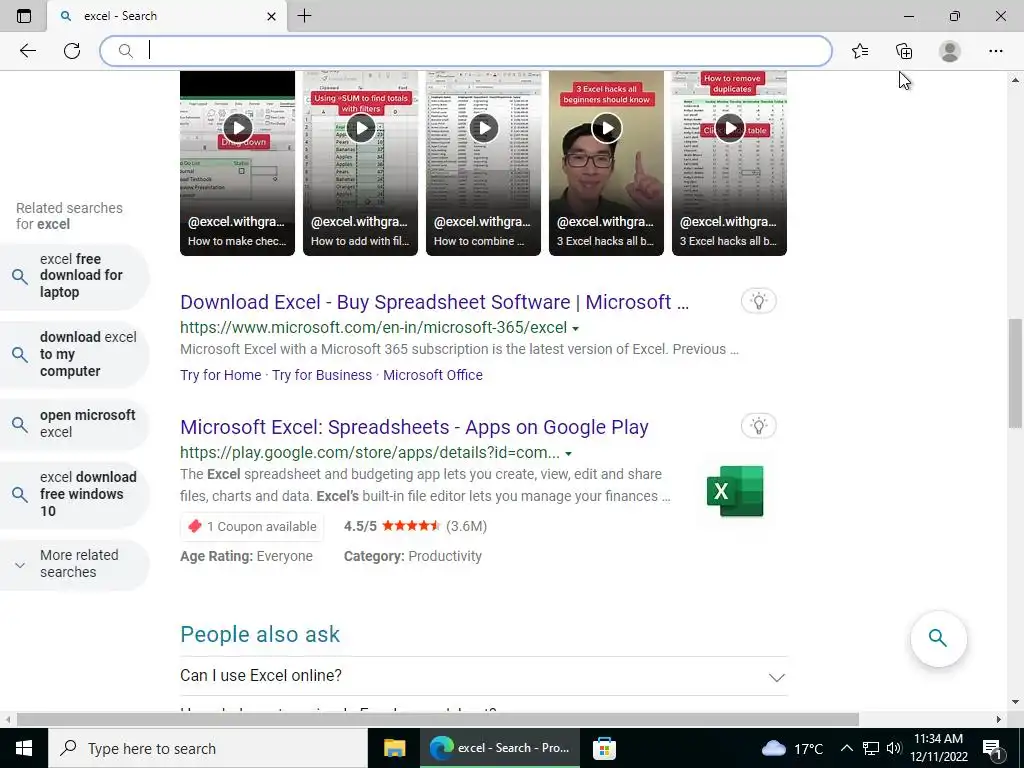Image resolution: width=1024 pixels, height=768 pixels.
Task: Select the 'excel - Search' browser tab
Action: [167, 16]
